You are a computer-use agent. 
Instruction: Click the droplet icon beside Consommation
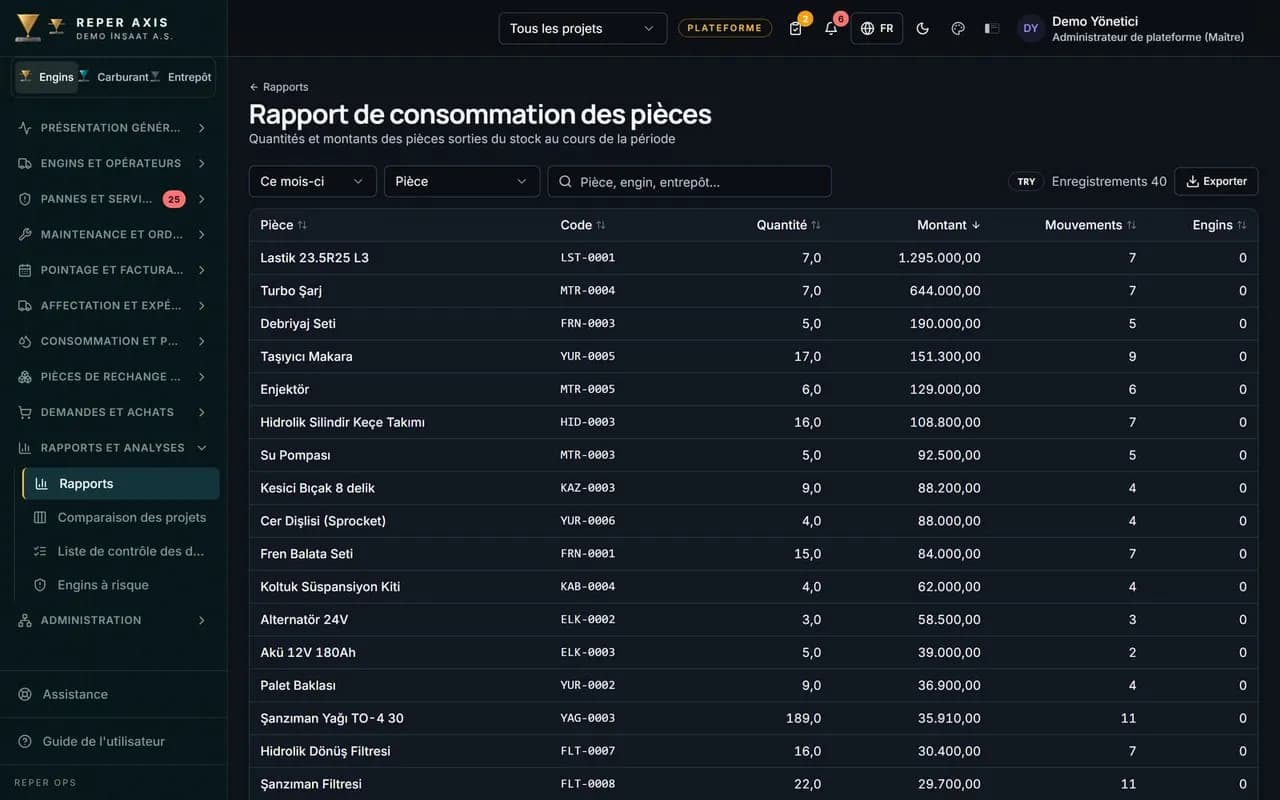(25, 341)
